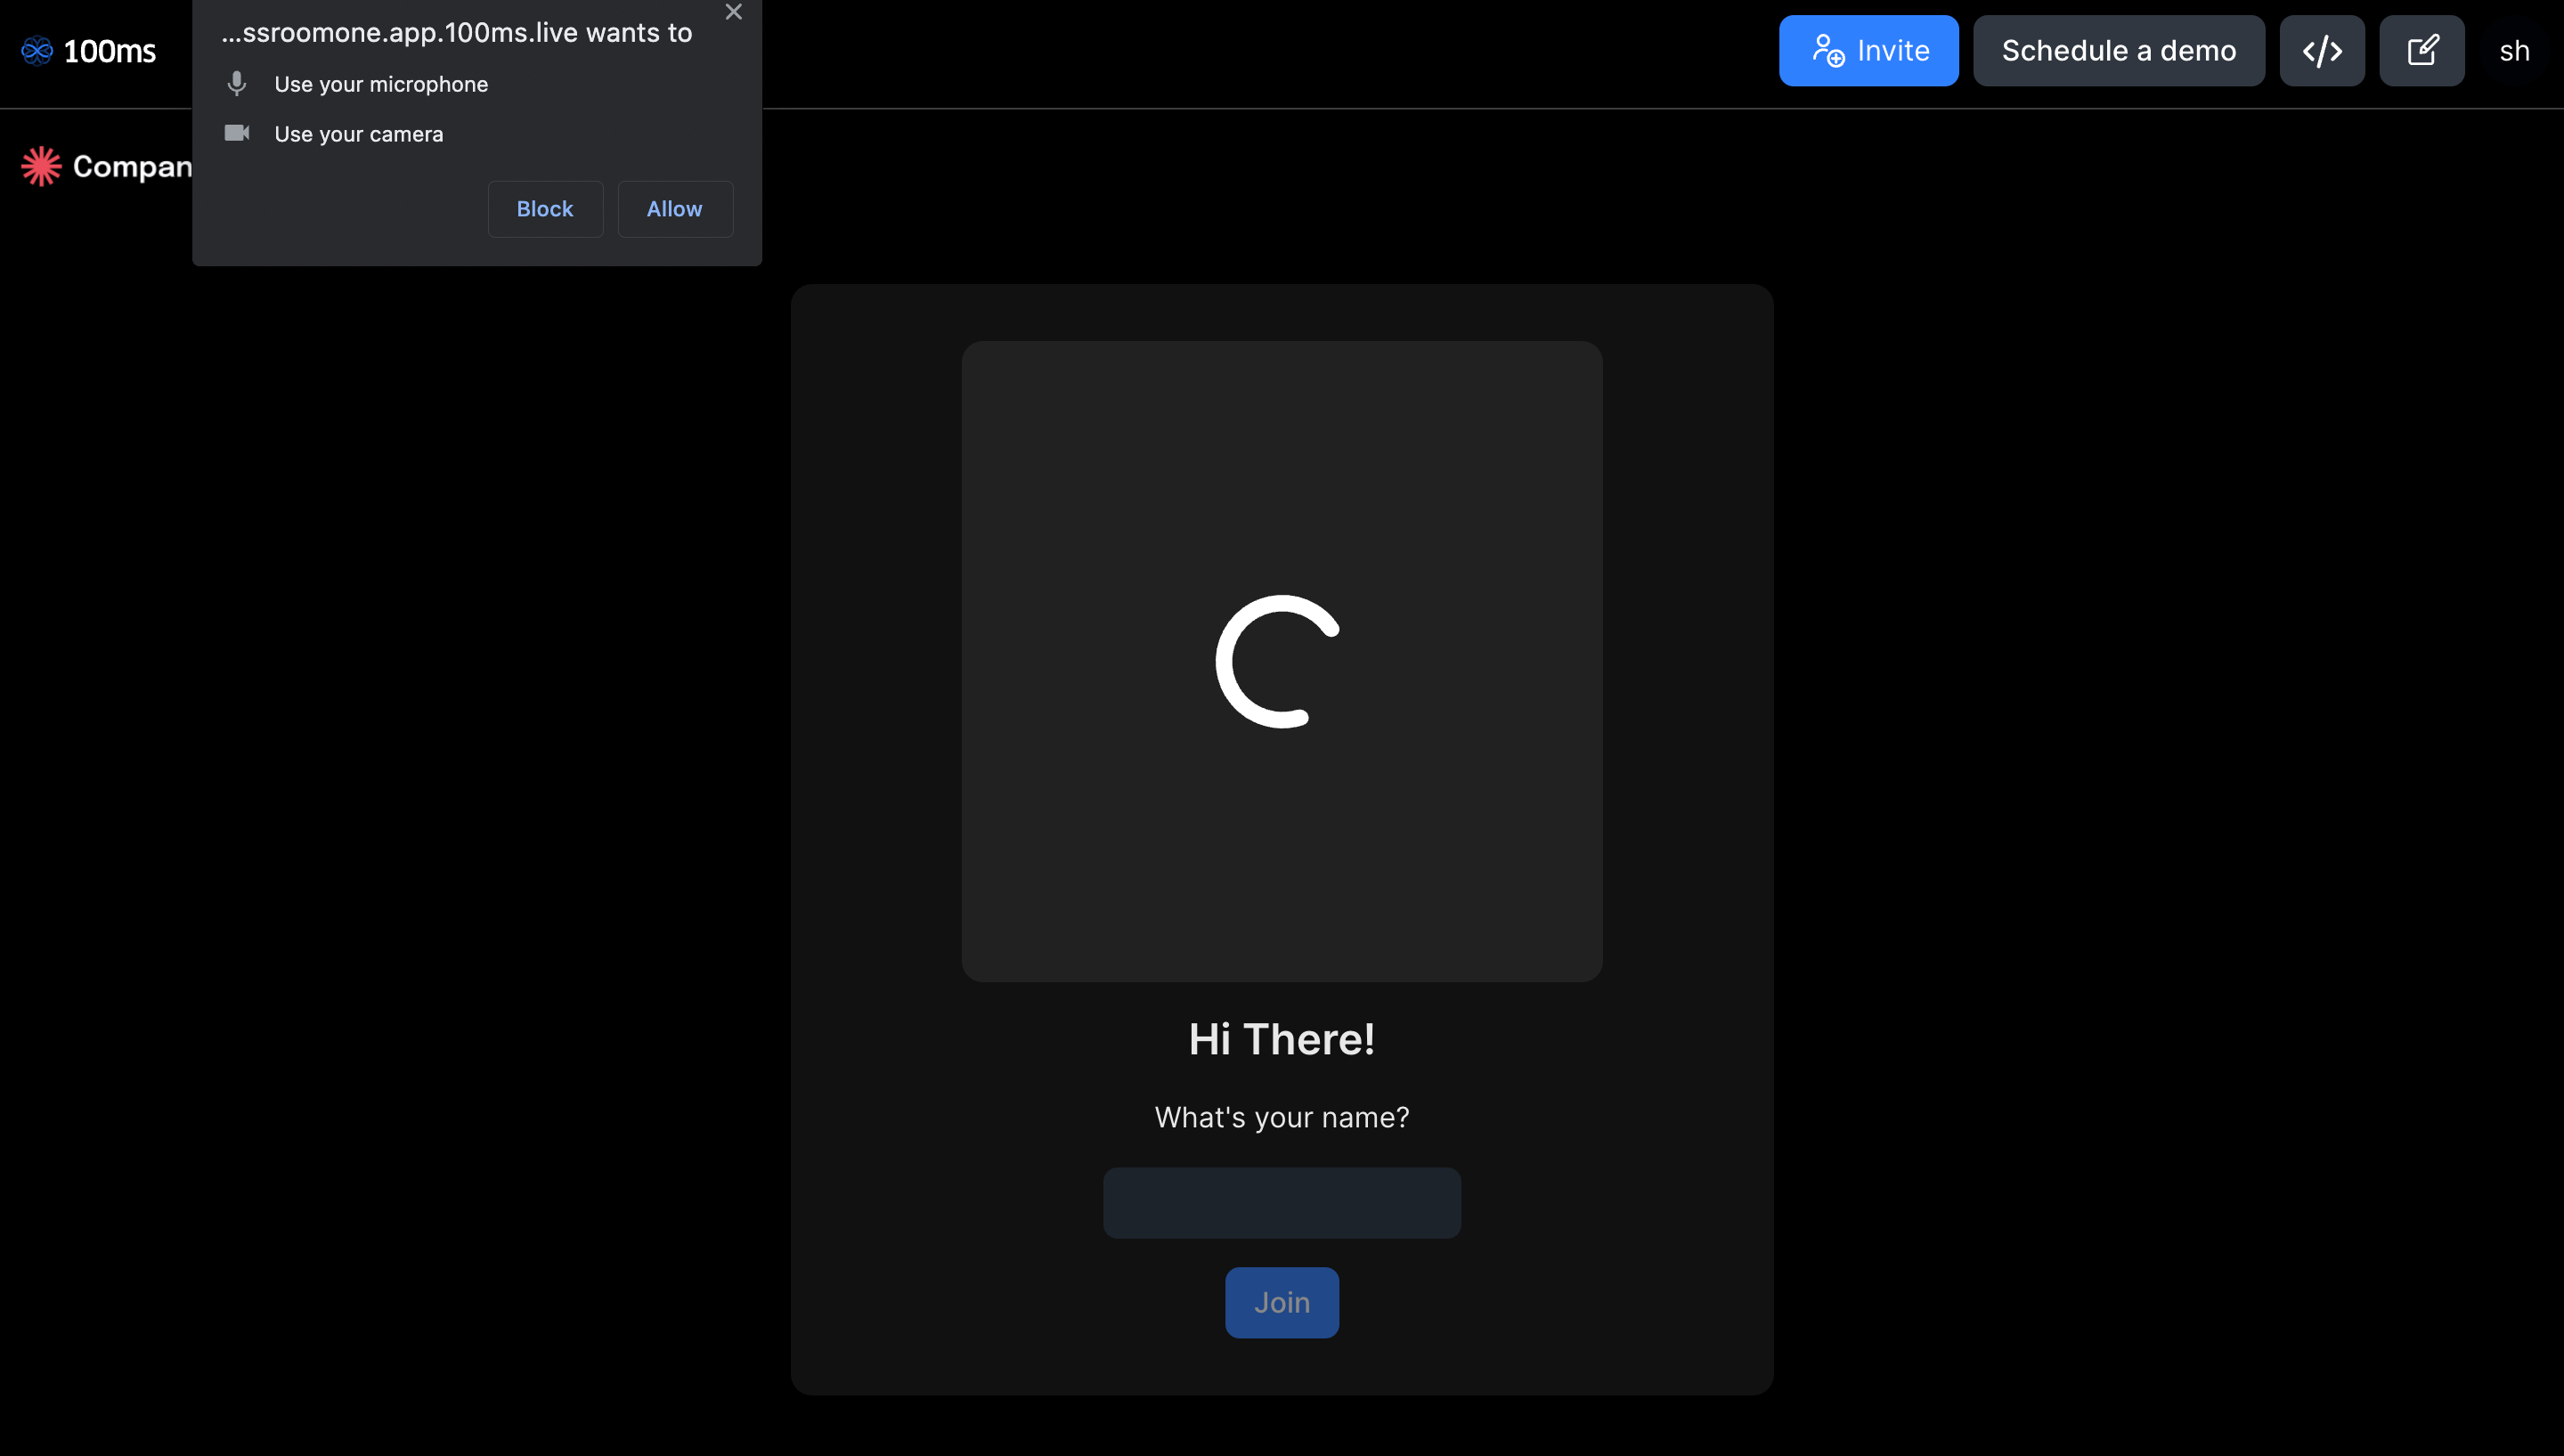This screenshot has height=1456, width=2564.
Task: Click the code embed icon
Action: [2323, 49]
